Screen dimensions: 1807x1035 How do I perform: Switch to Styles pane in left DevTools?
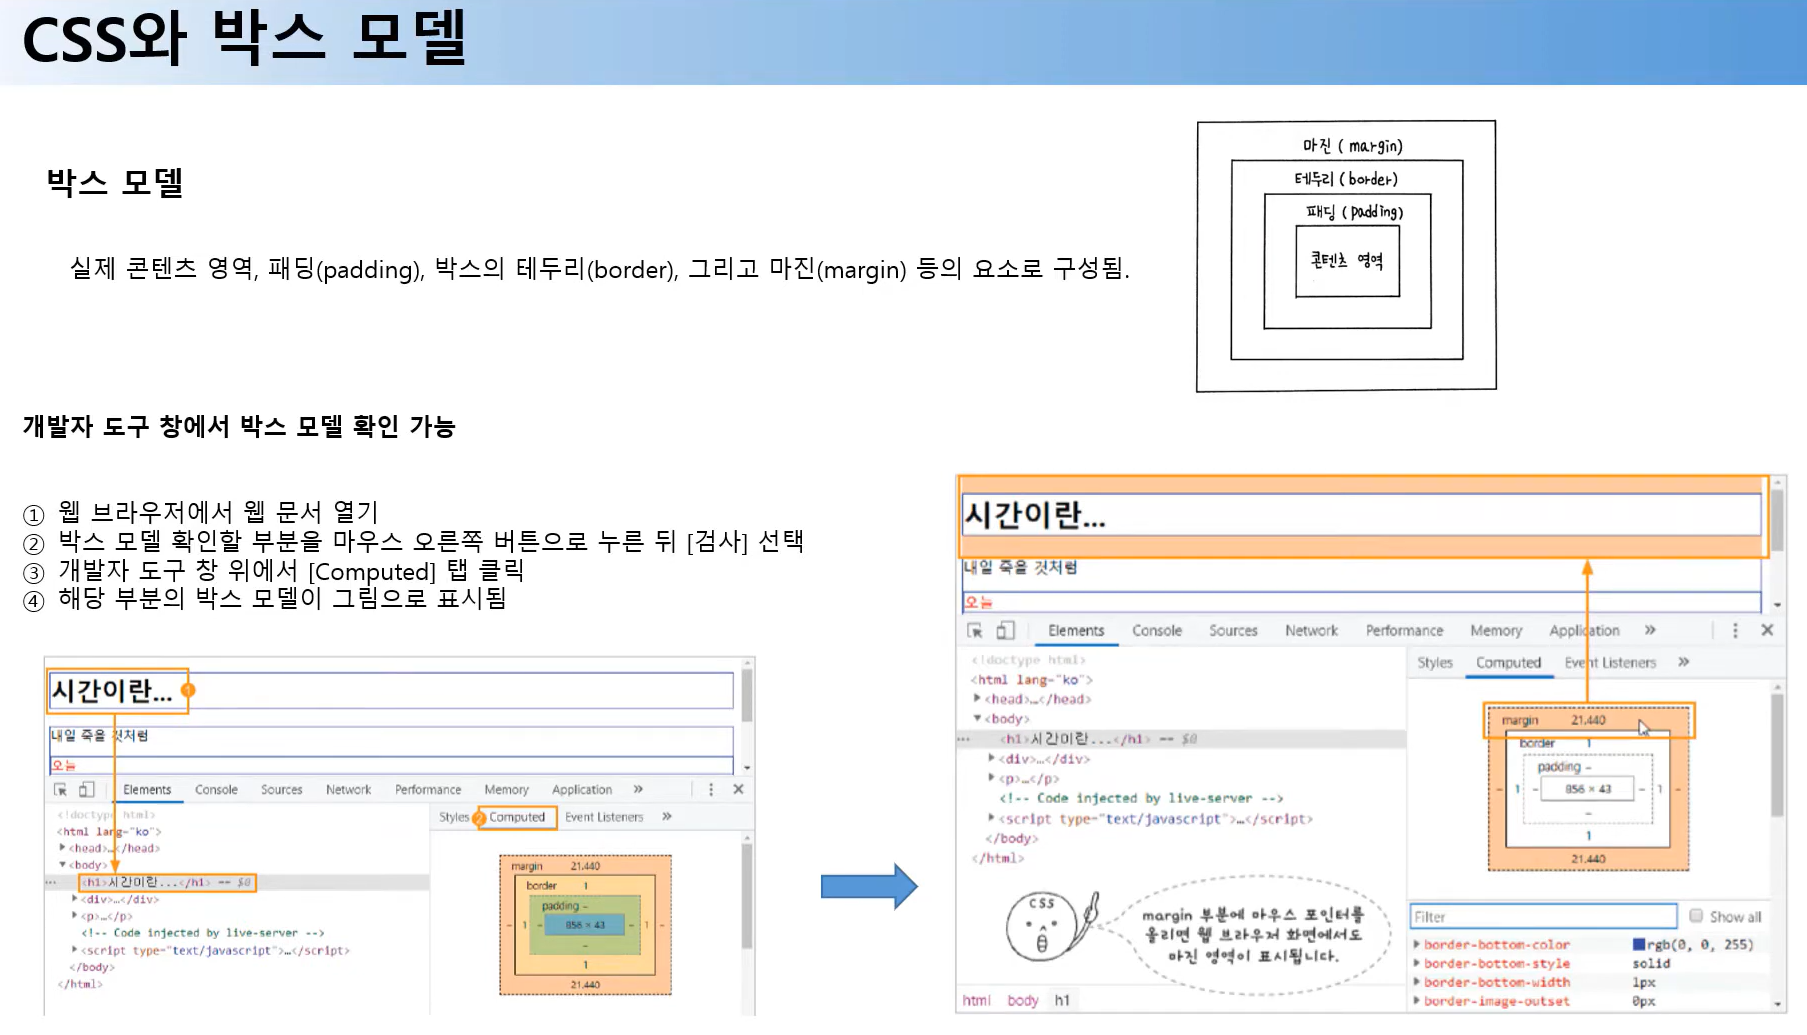click(x=454, y=817)
